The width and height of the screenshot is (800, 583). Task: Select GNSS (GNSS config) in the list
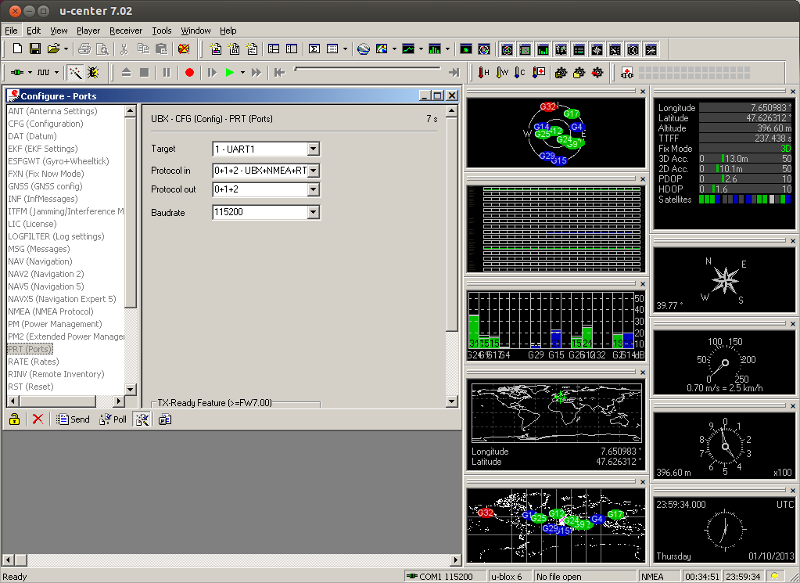tap(45, 186)
